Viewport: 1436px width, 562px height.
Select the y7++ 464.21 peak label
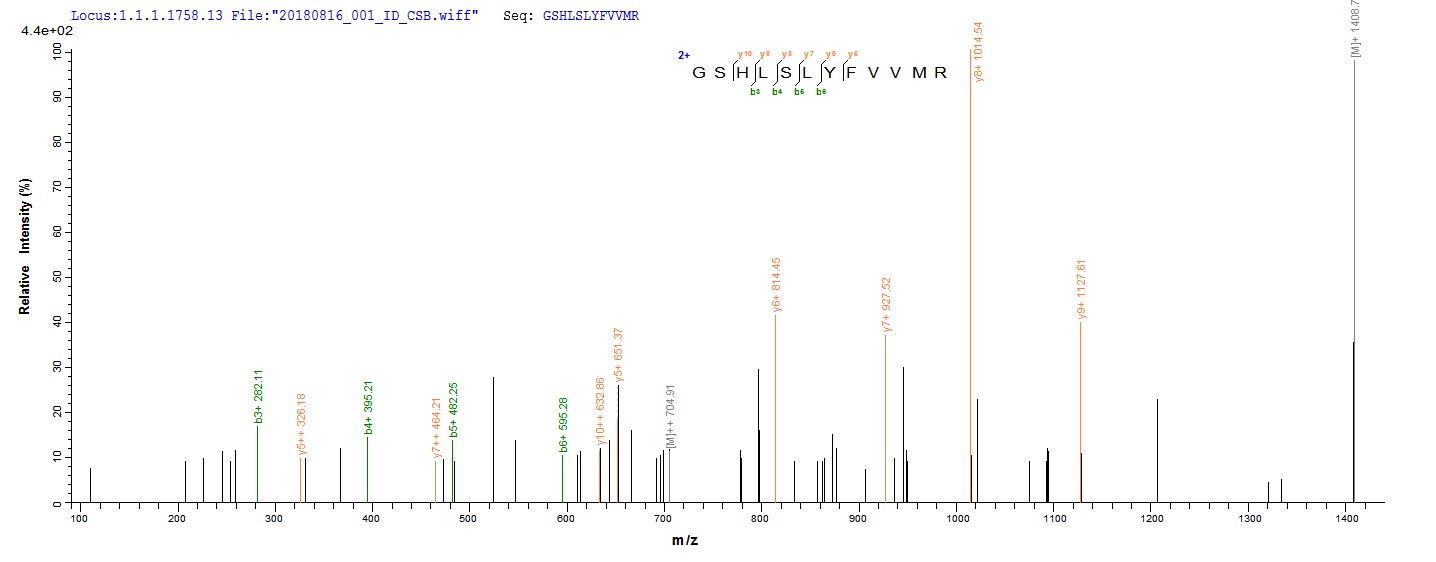click(x=437, y=431)
